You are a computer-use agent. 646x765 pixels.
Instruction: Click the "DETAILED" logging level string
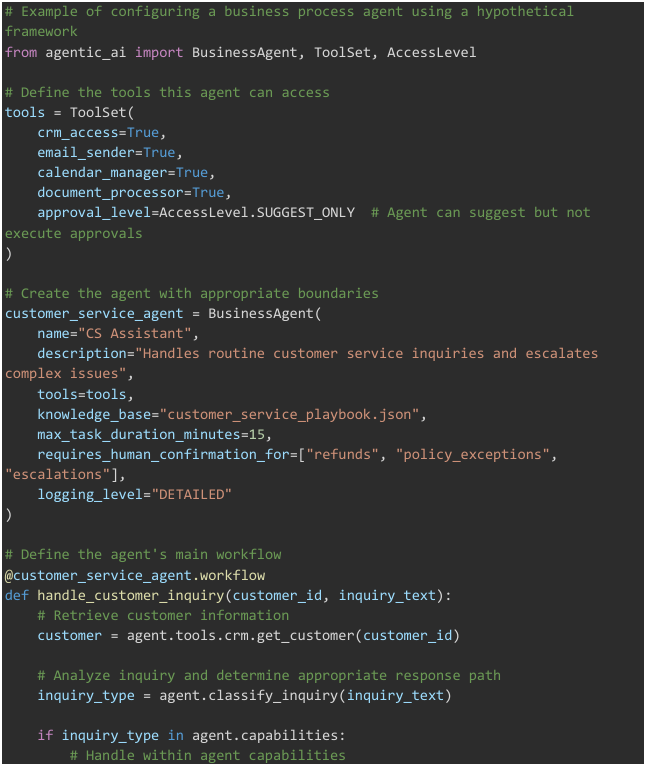click(192, 495)
